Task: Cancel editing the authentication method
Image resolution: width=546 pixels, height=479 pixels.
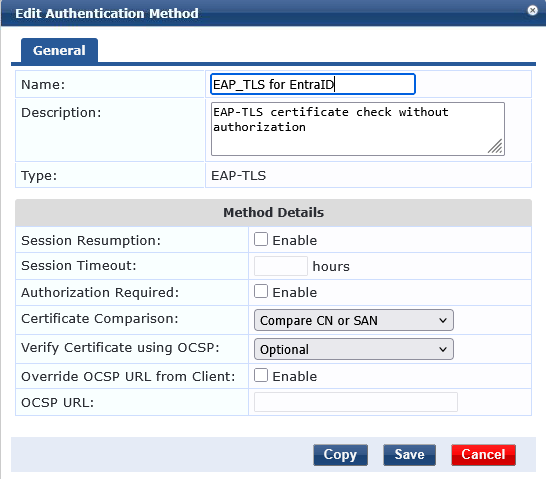Action: click(483, 455)
